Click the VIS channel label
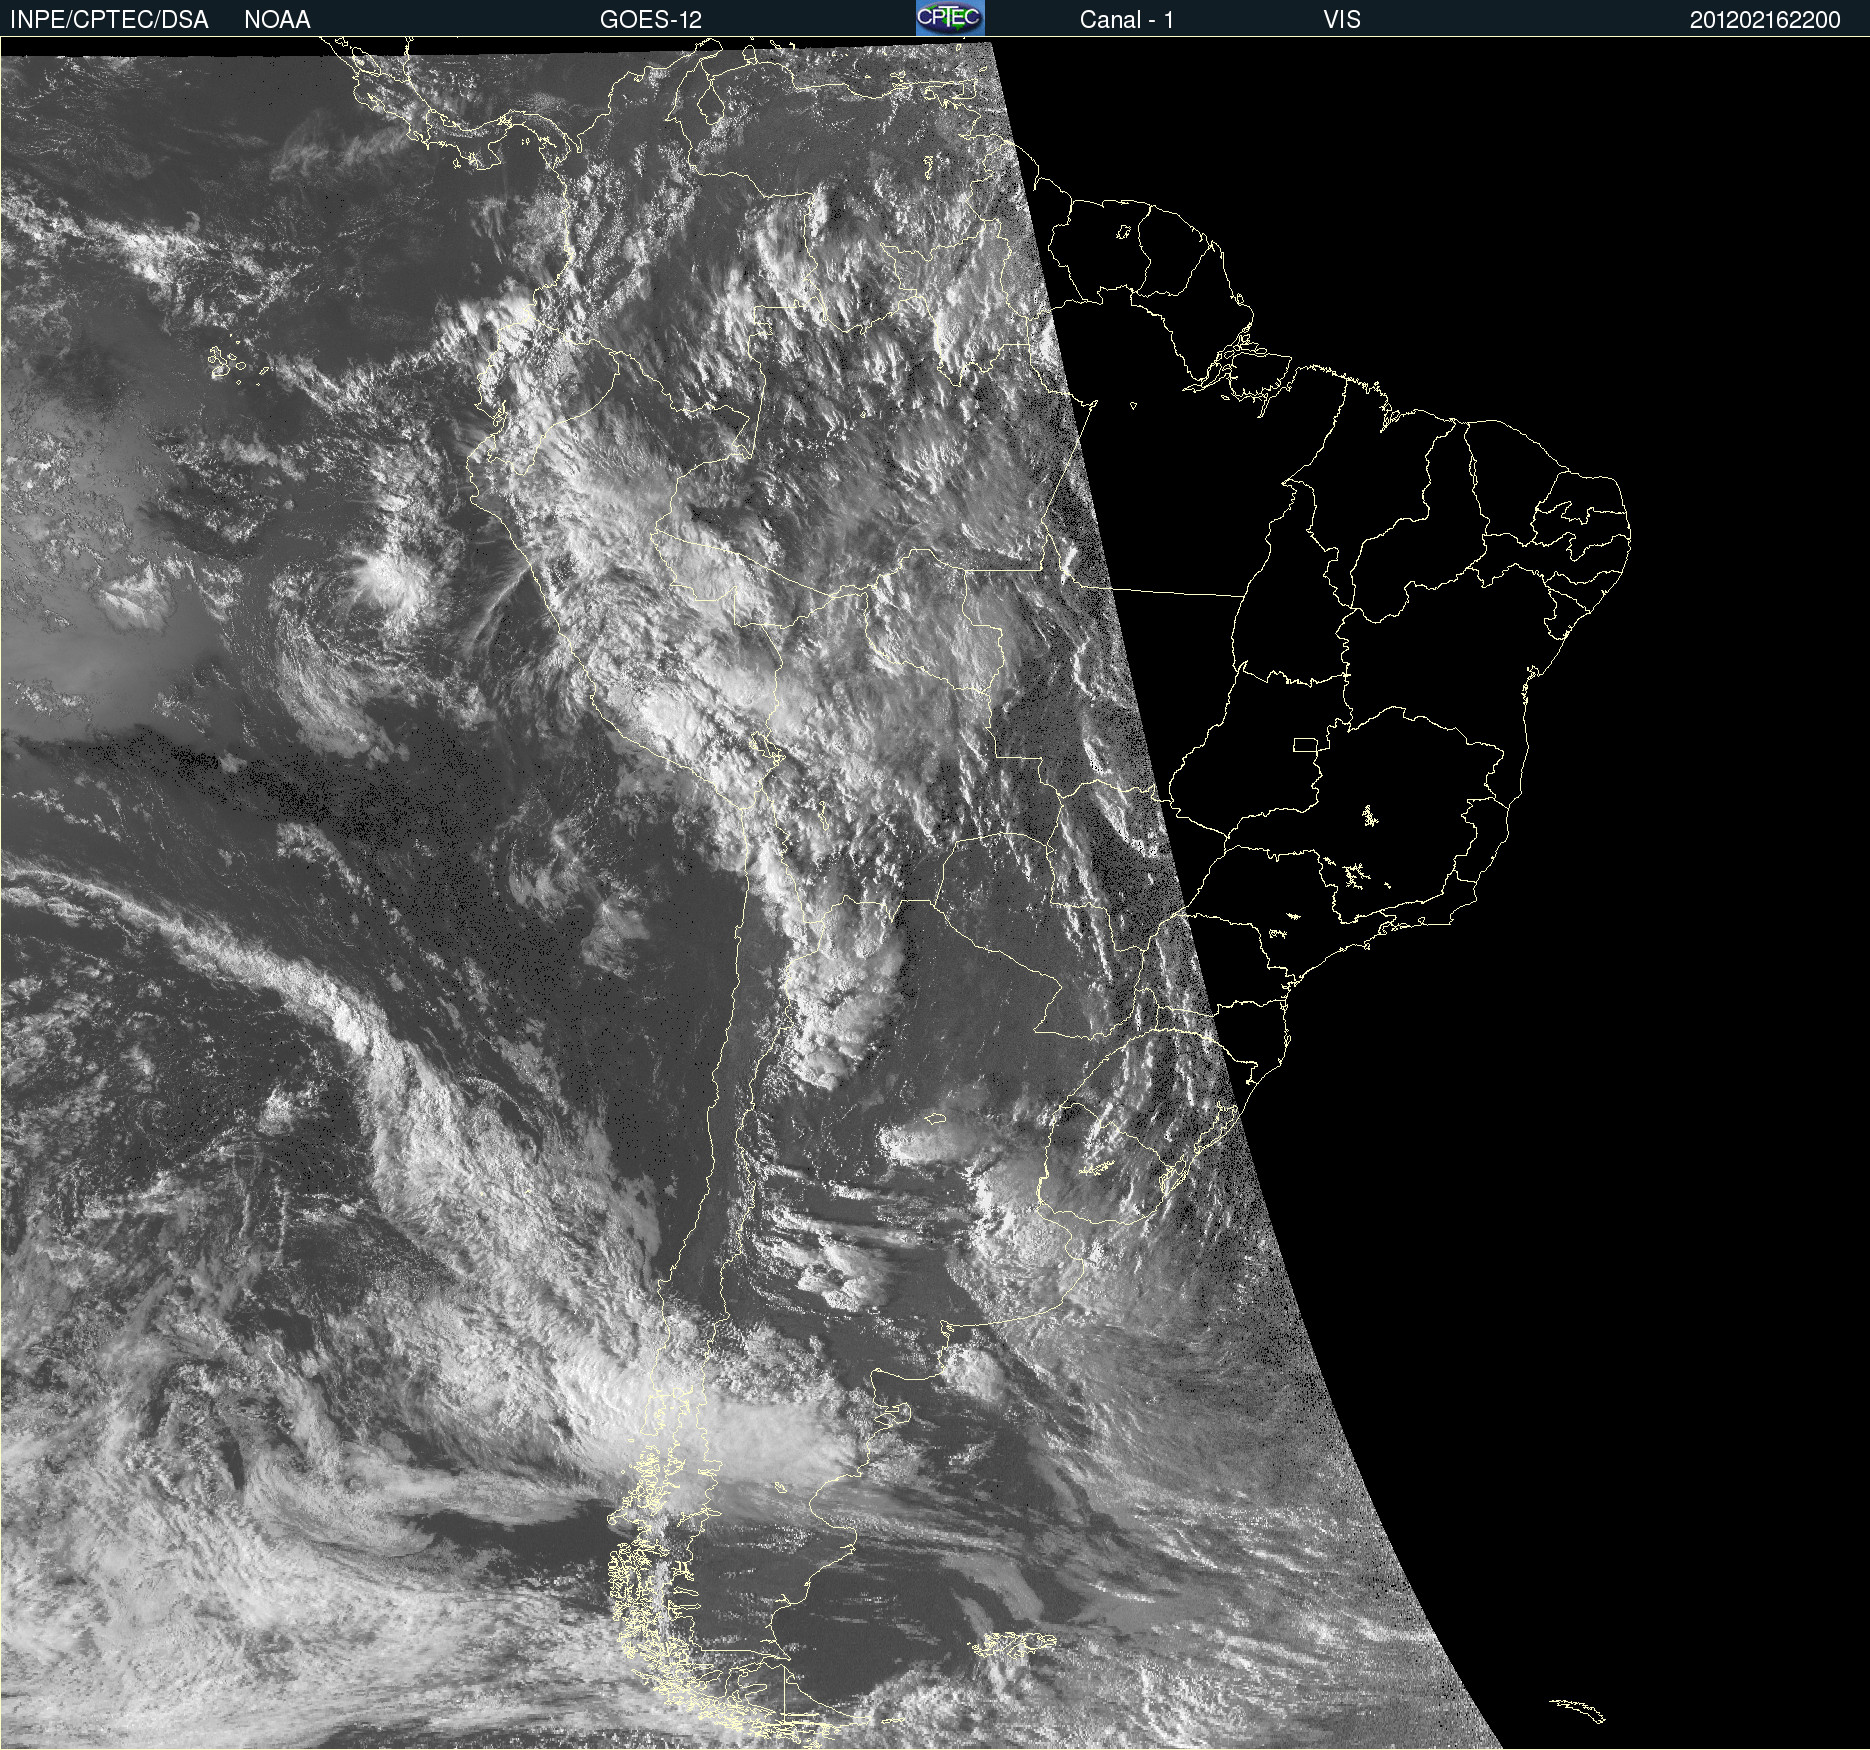 (x=1342, y=20)
